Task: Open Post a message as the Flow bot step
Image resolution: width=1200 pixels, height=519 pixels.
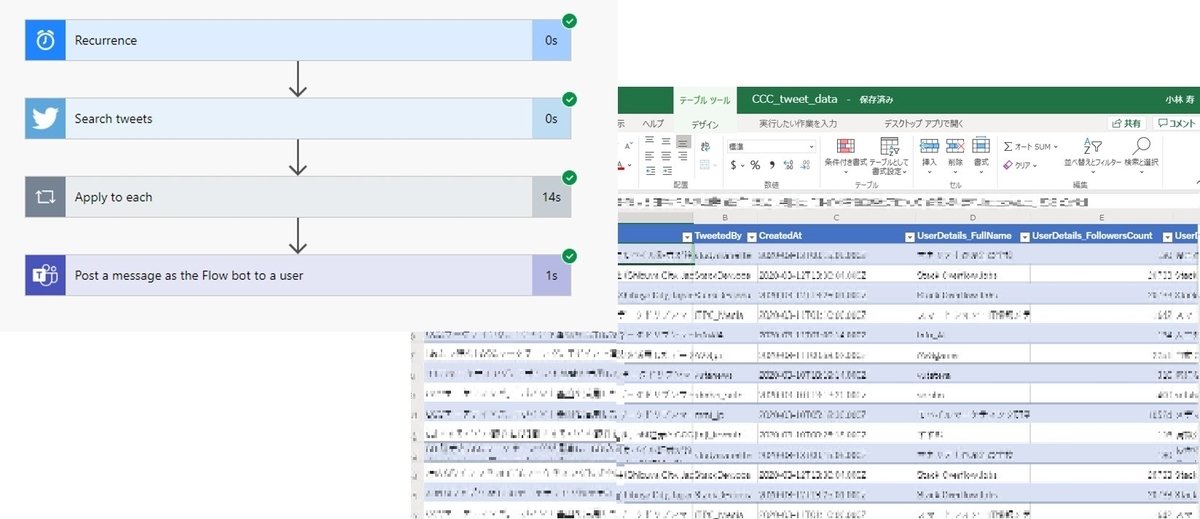Action: (x=298, y=275)
